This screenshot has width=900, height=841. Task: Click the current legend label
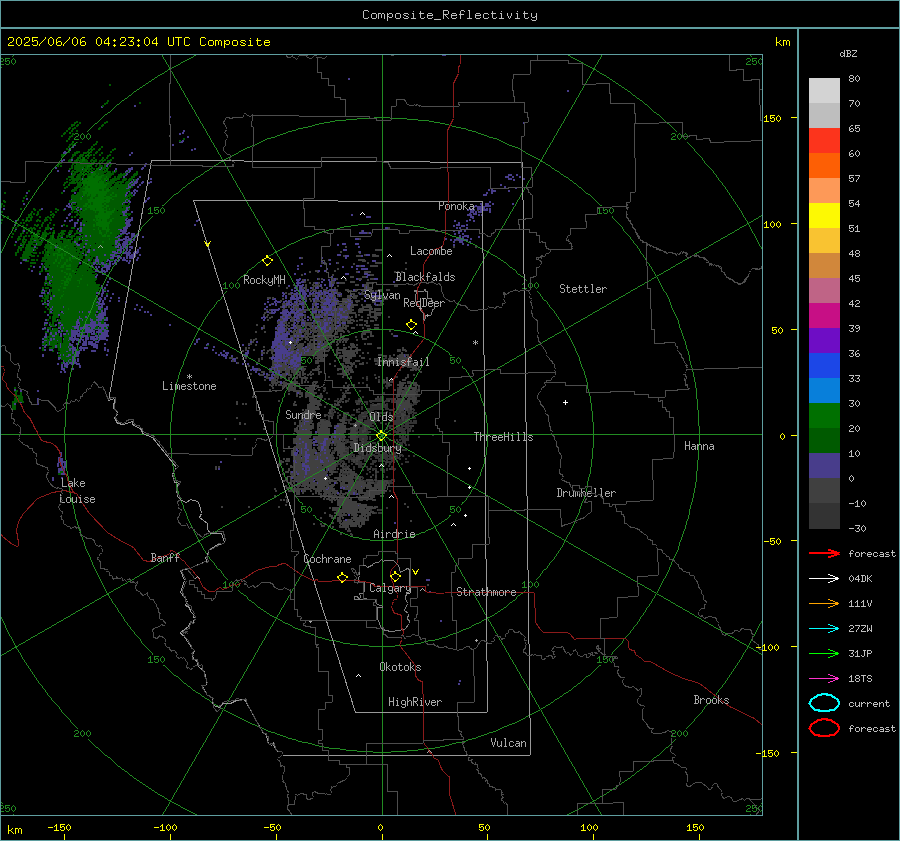[x=869, y=703]
